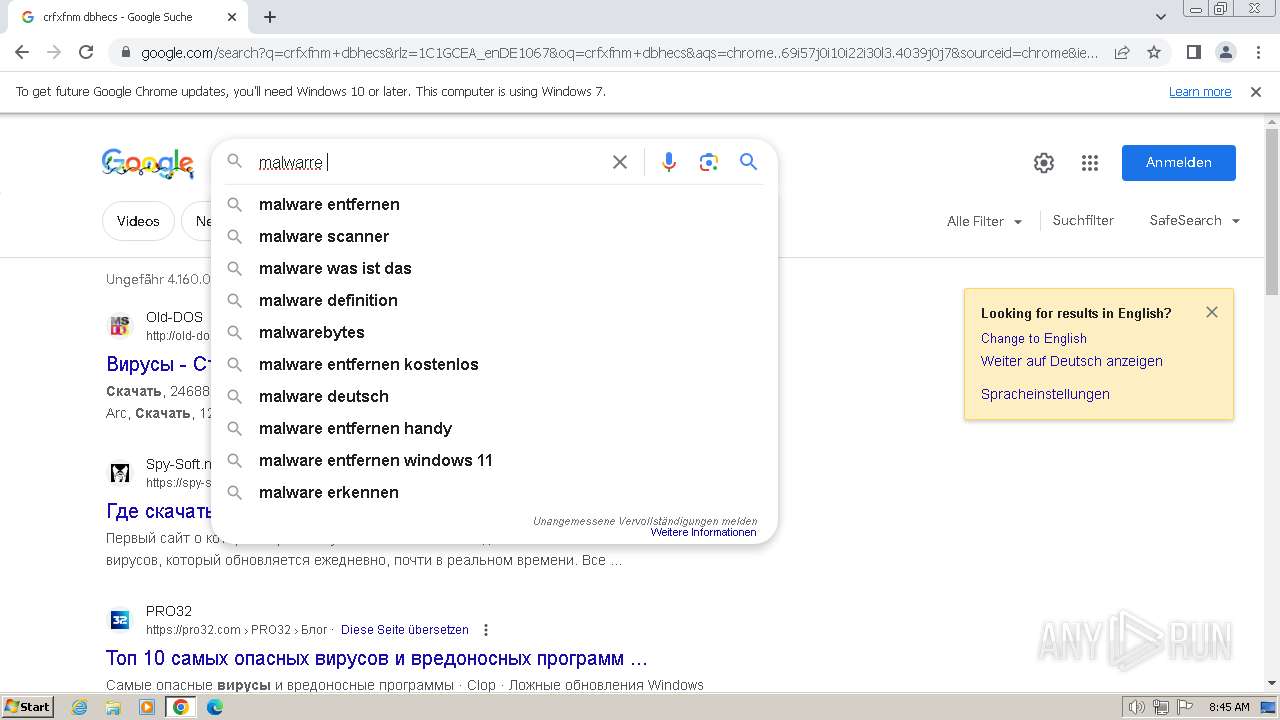The image size is (1280, 720).
Task: Click into the 'malwarre' search field
Action: [430, 162]
